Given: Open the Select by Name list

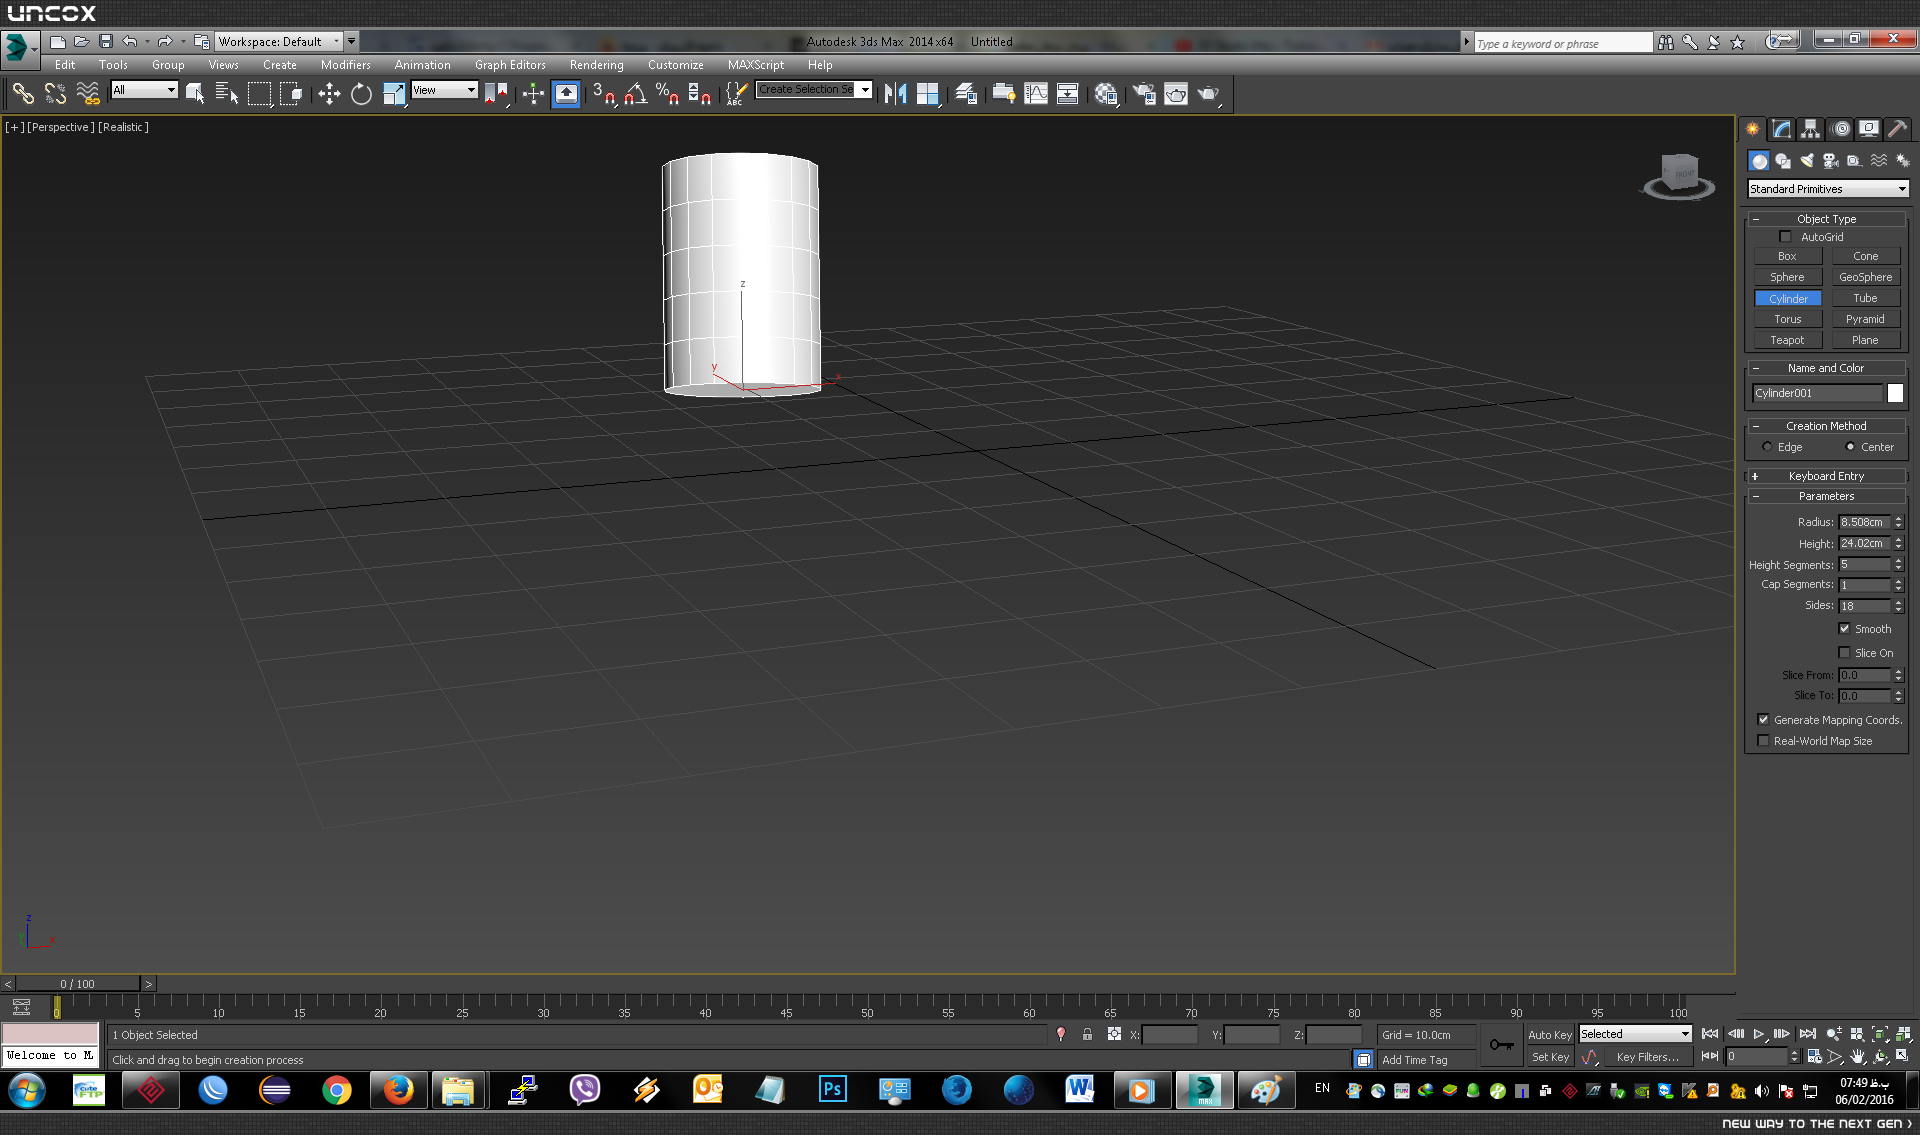Looking at the screenshot, I should click(227, 94).
